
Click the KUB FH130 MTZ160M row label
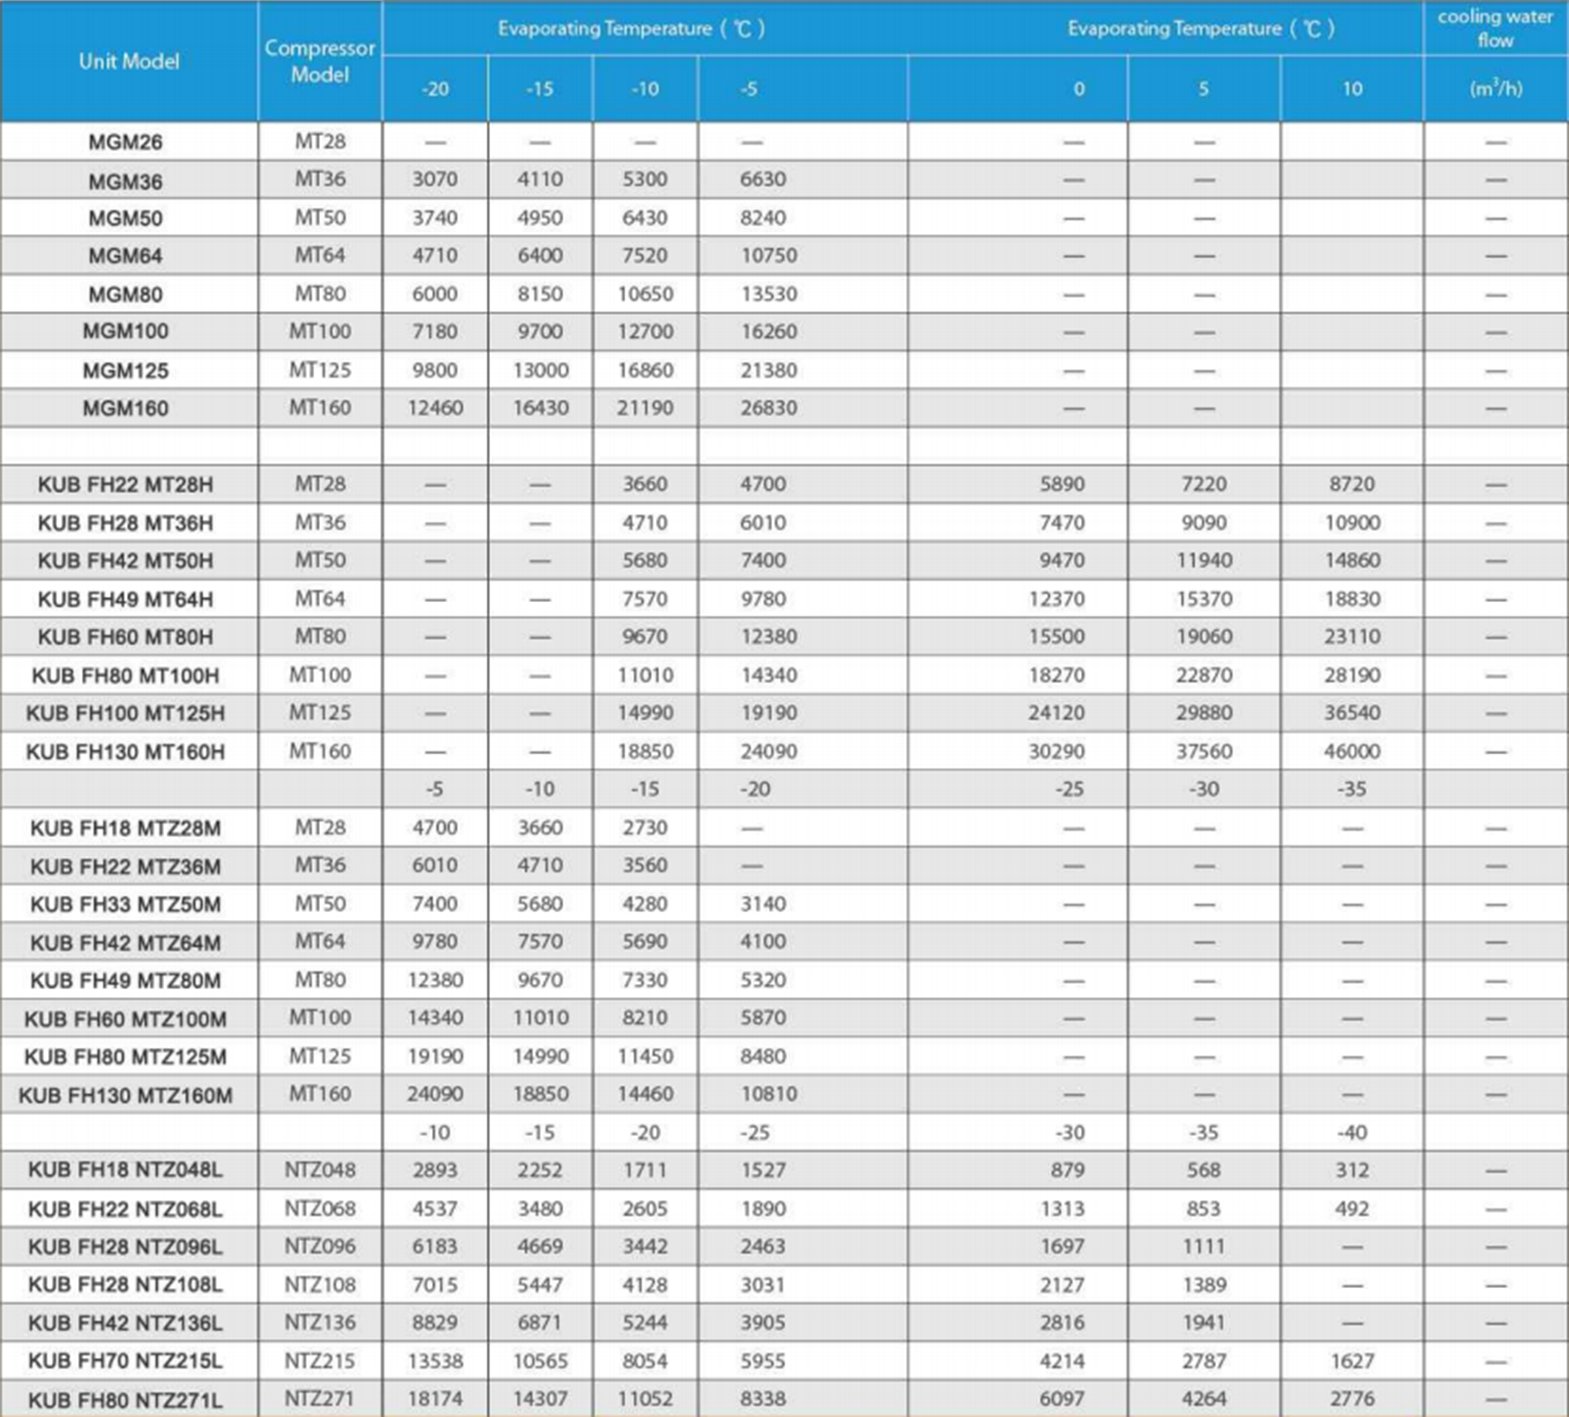click(x=126, y=1095)
